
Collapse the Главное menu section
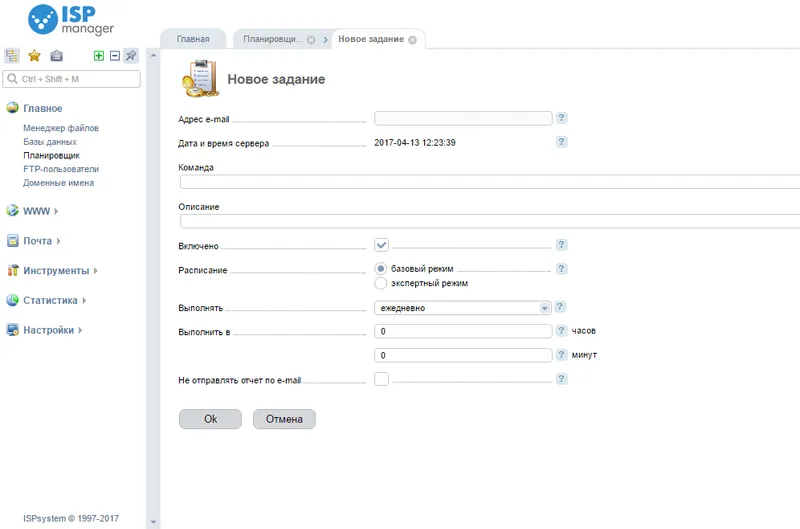43,108
